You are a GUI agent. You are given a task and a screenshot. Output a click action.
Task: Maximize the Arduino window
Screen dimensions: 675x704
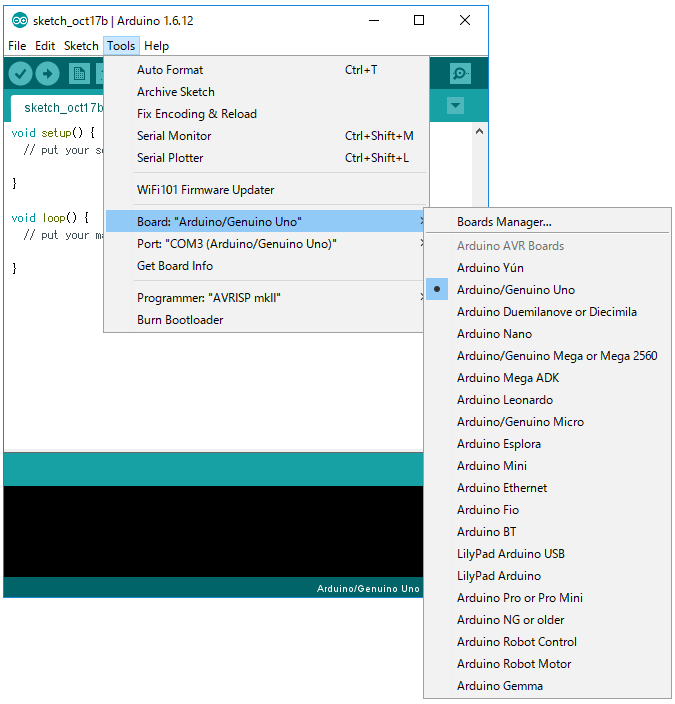tap(419, 21)
